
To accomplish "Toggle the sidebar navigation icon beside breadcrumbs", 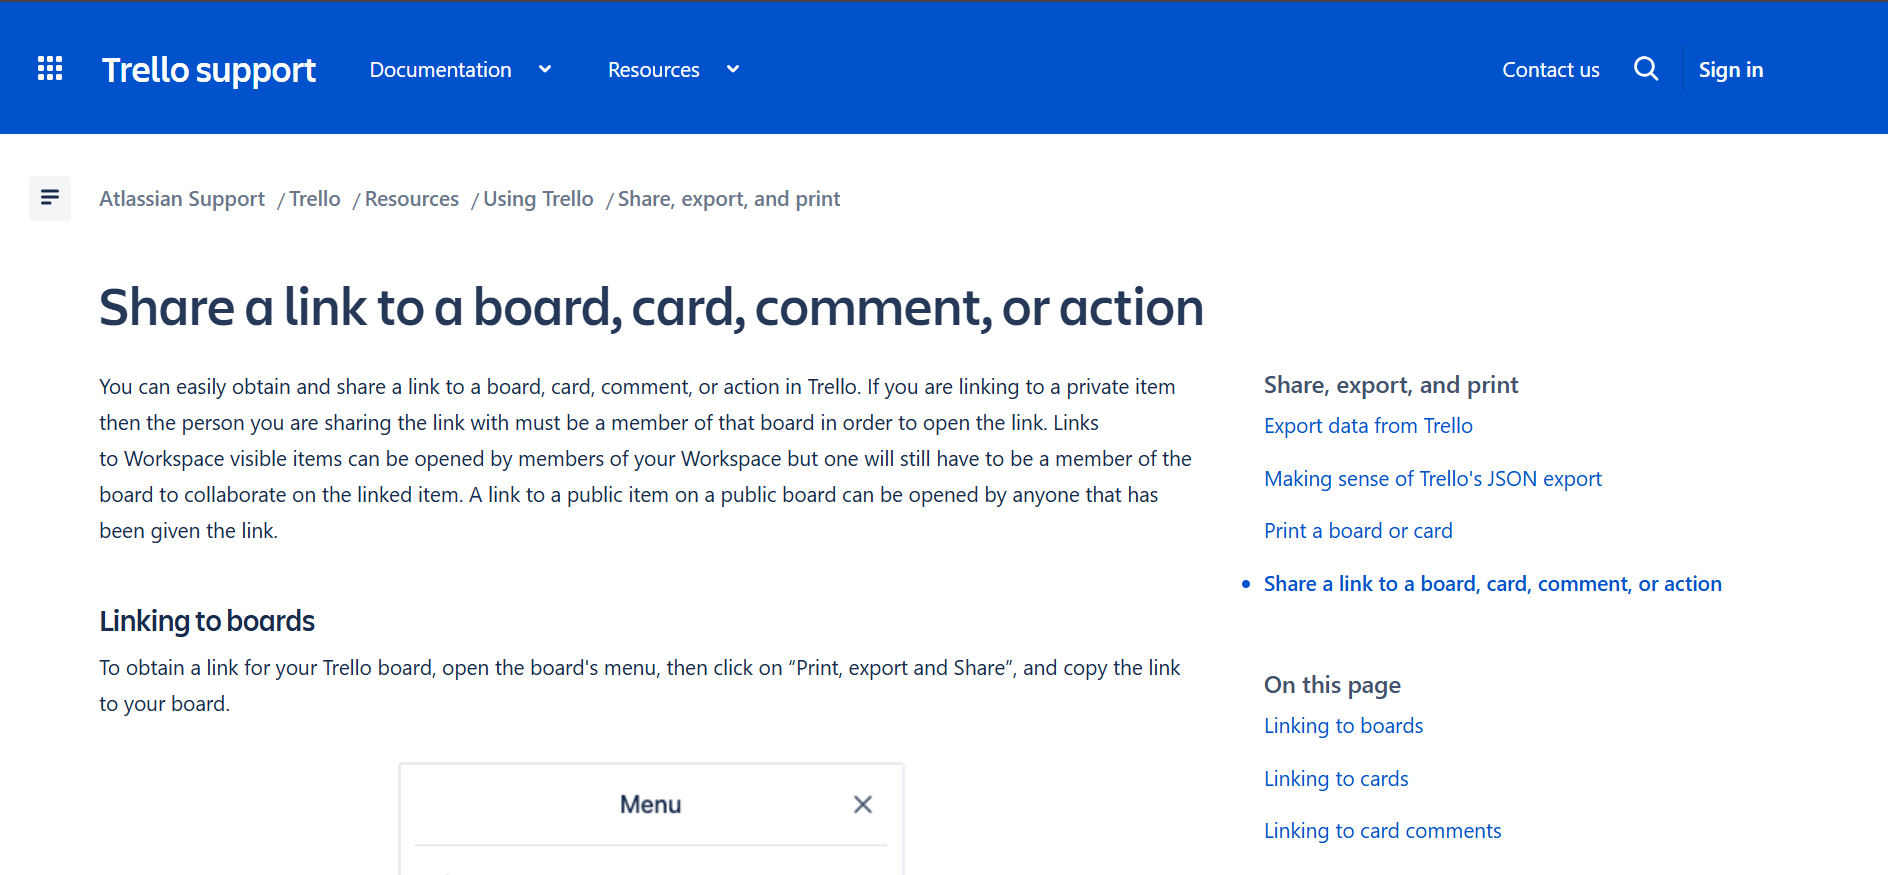I will click(x=50, y=198).
